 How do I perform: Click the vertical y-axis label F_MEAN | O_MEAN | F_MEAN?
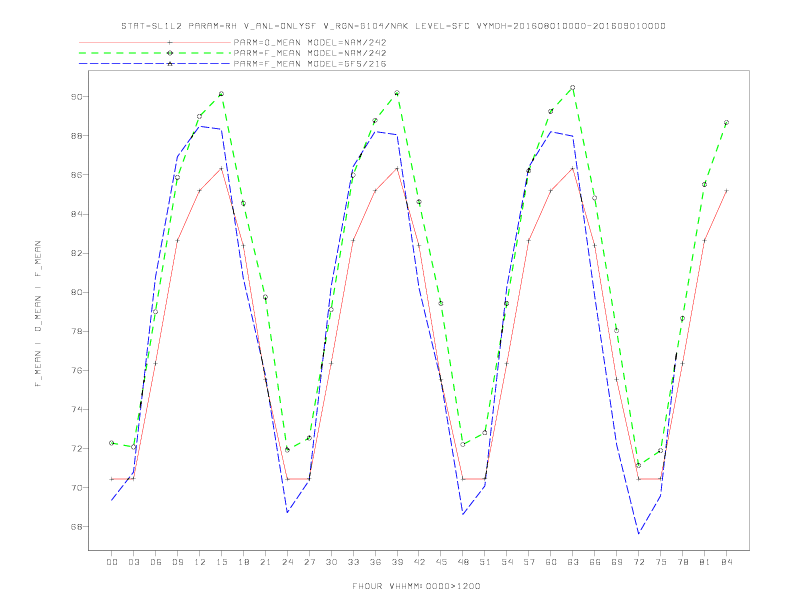tap(38, 314)
